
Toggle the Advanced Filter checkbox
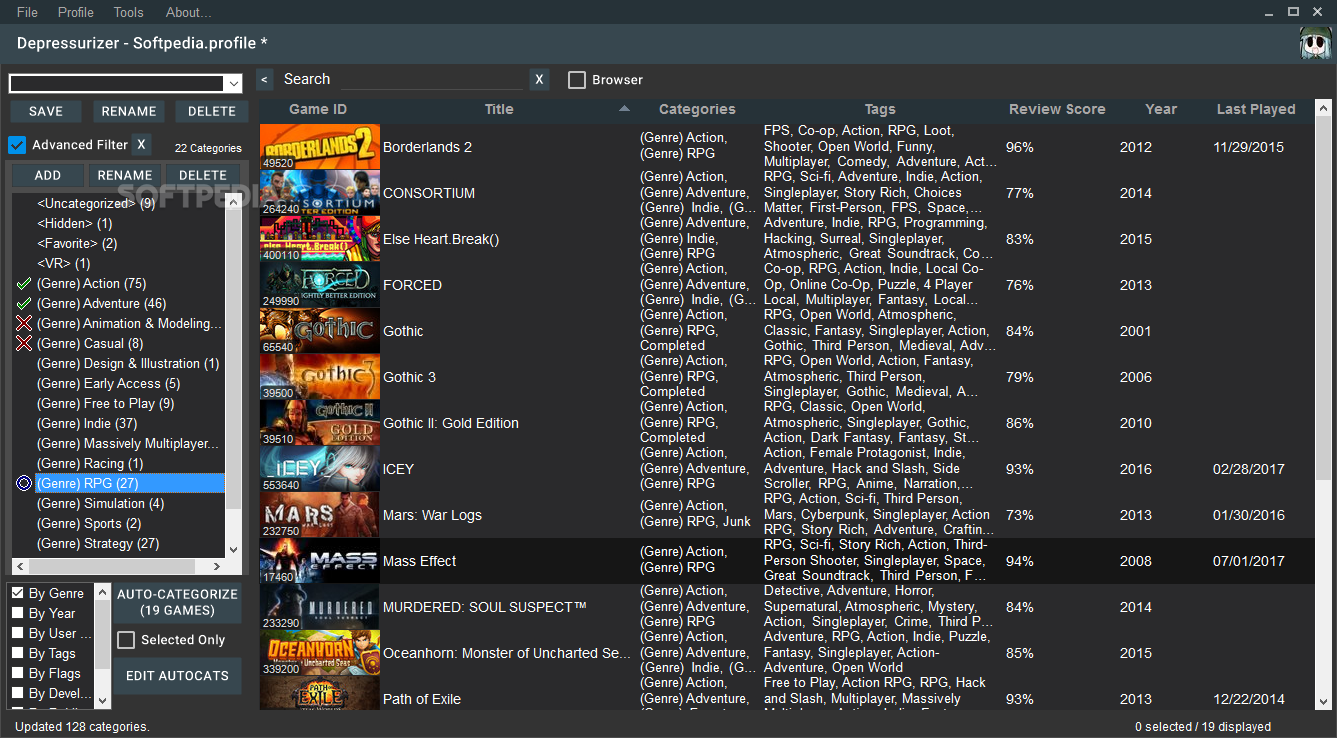tap(17, 145)
